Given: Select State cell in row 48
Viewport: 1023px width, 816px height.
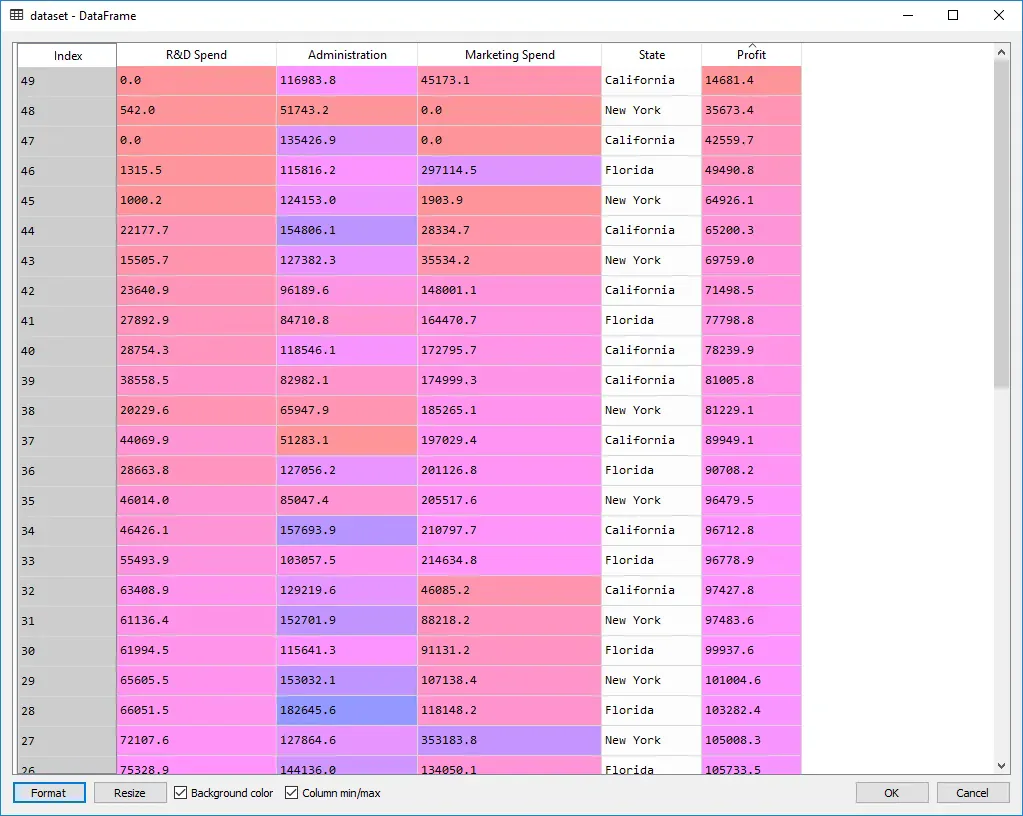Looking at the screenshot, I should (x=651, y=110).
